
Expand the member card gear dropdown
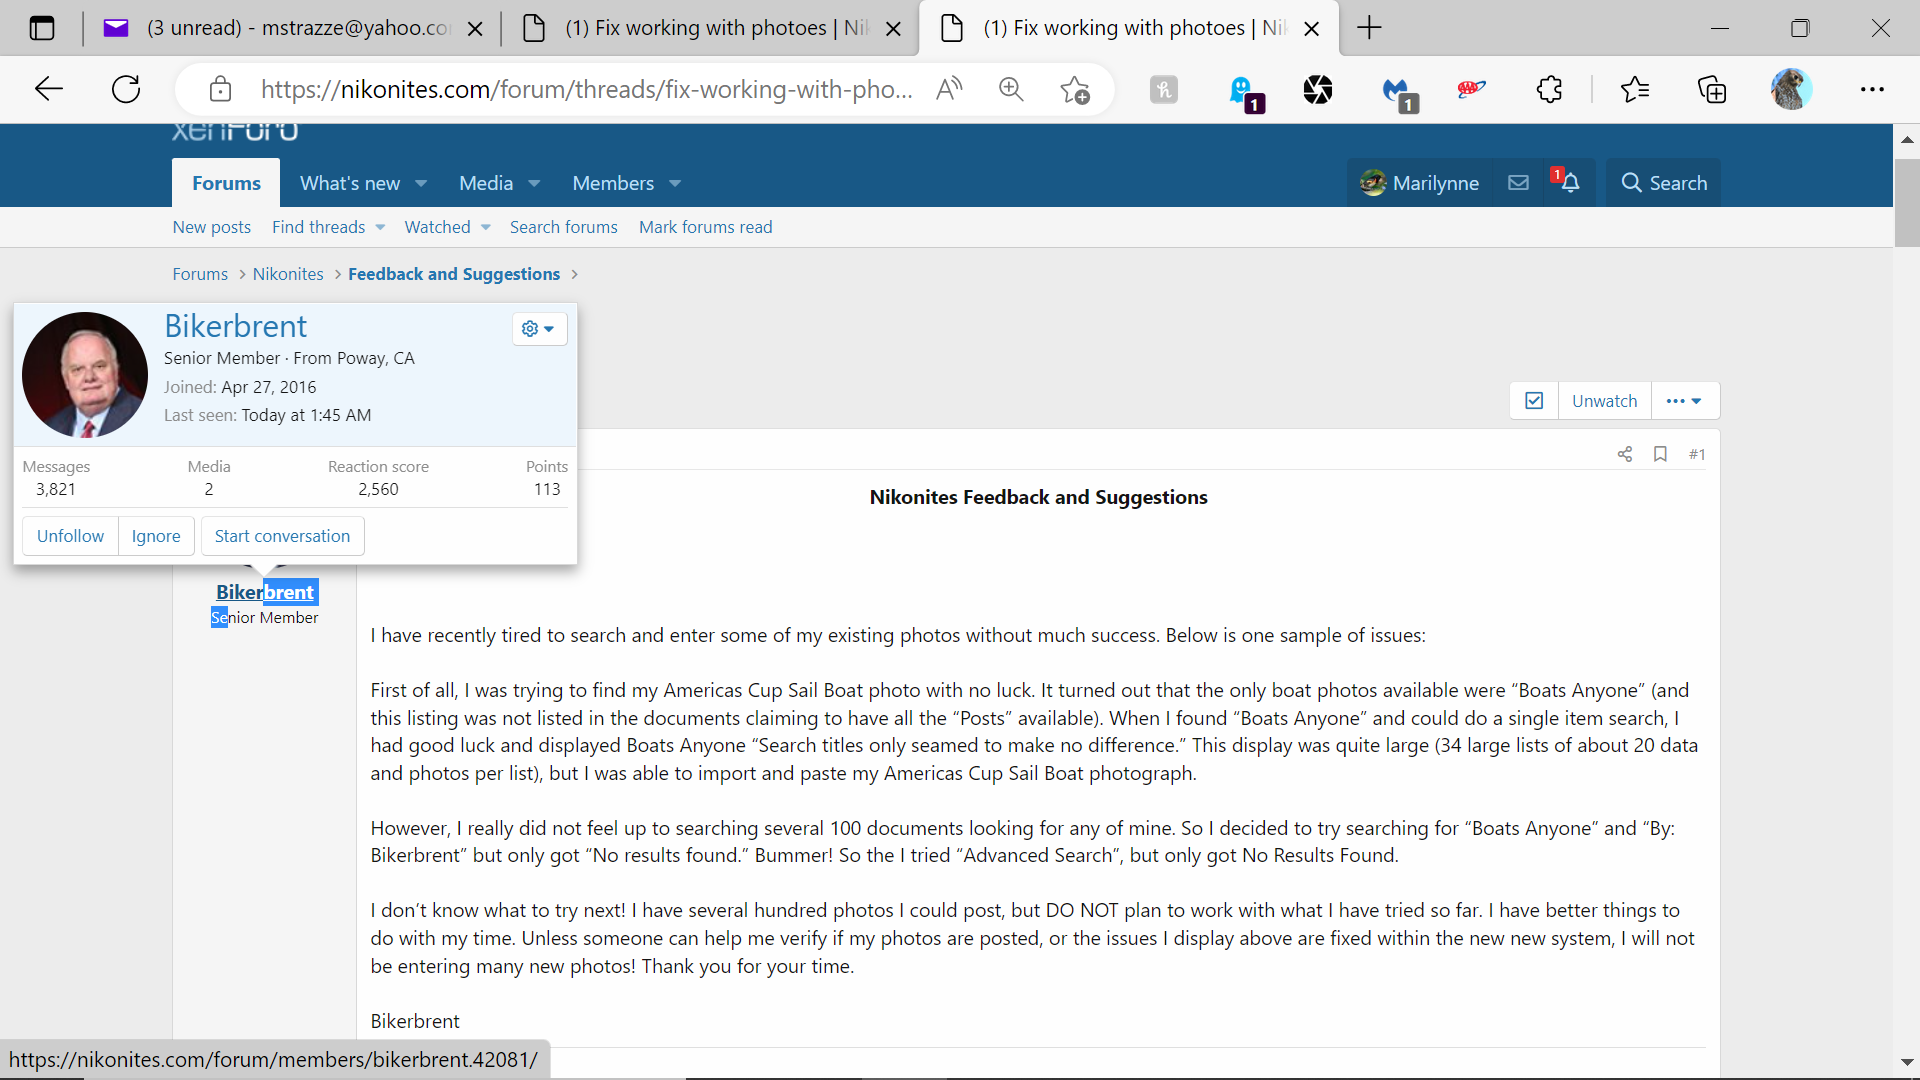coord(539,329)
